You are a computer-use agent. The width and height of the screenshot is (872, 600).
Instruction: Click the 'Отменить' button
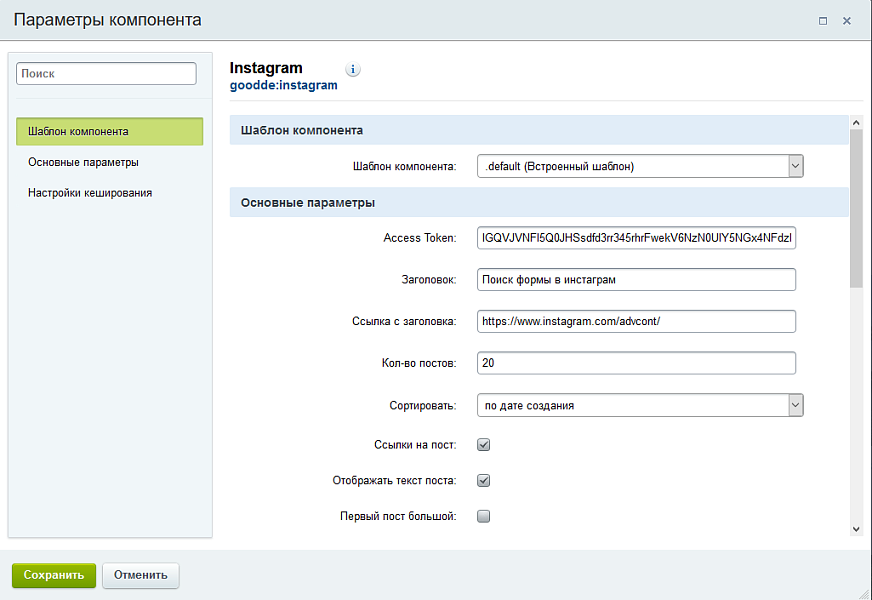coord(141,575)
